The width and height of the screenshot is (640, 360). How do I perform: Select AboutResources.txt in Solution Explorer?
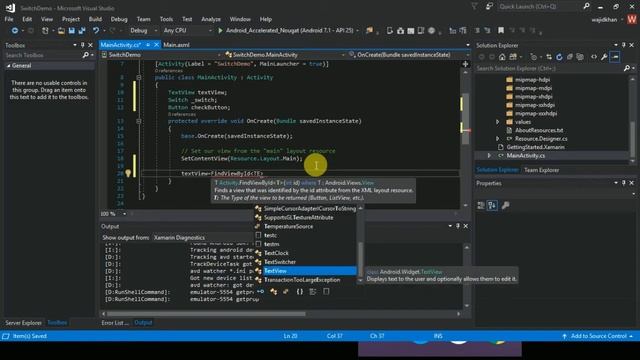coord(539,130)
